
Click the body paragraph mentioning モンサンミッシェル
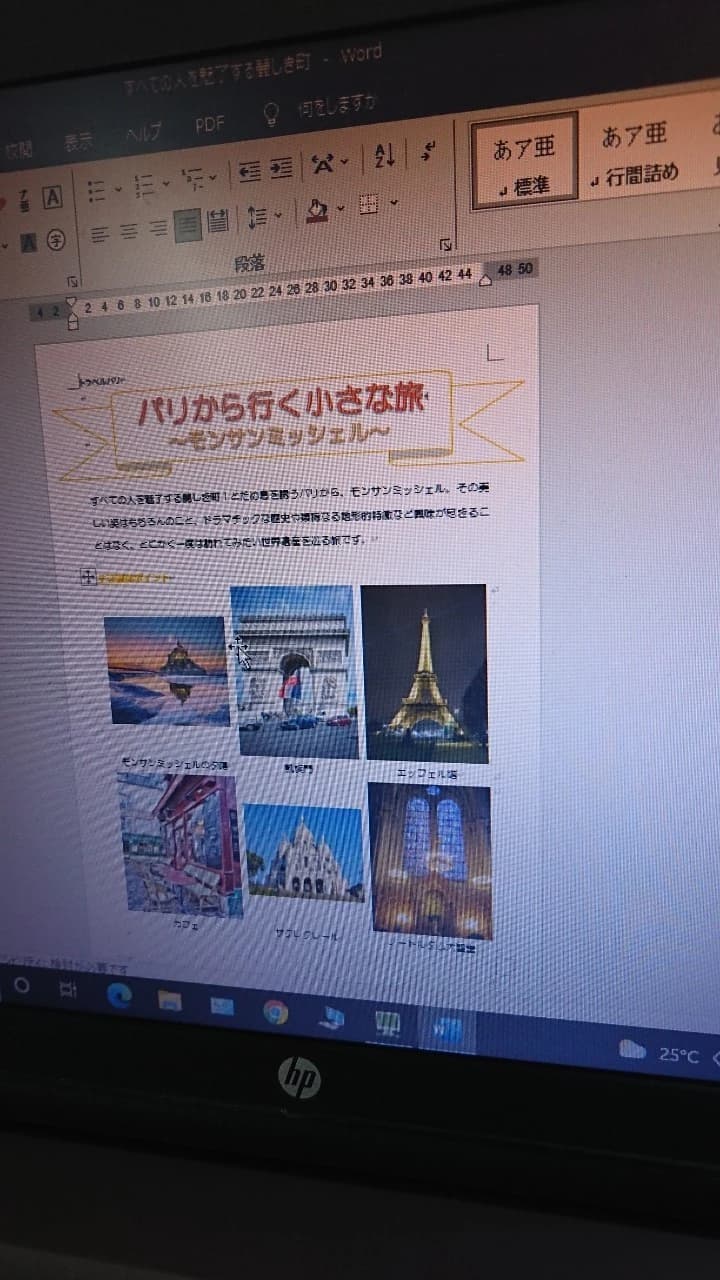[290, 518]
